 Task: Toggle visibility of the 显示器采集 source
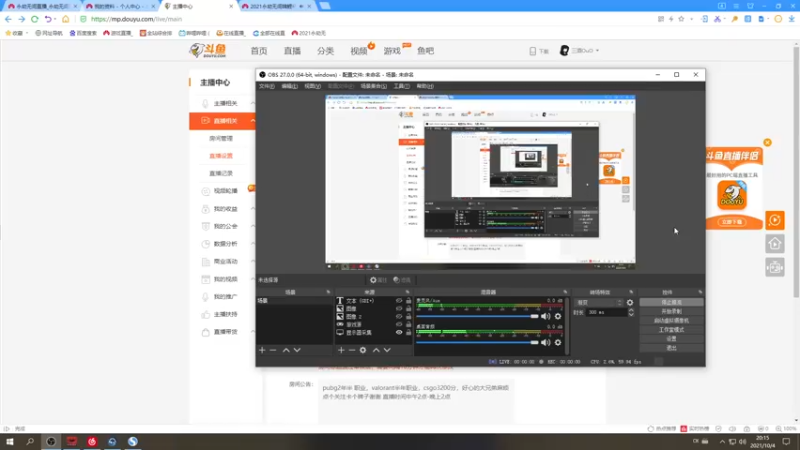point(399,332)
